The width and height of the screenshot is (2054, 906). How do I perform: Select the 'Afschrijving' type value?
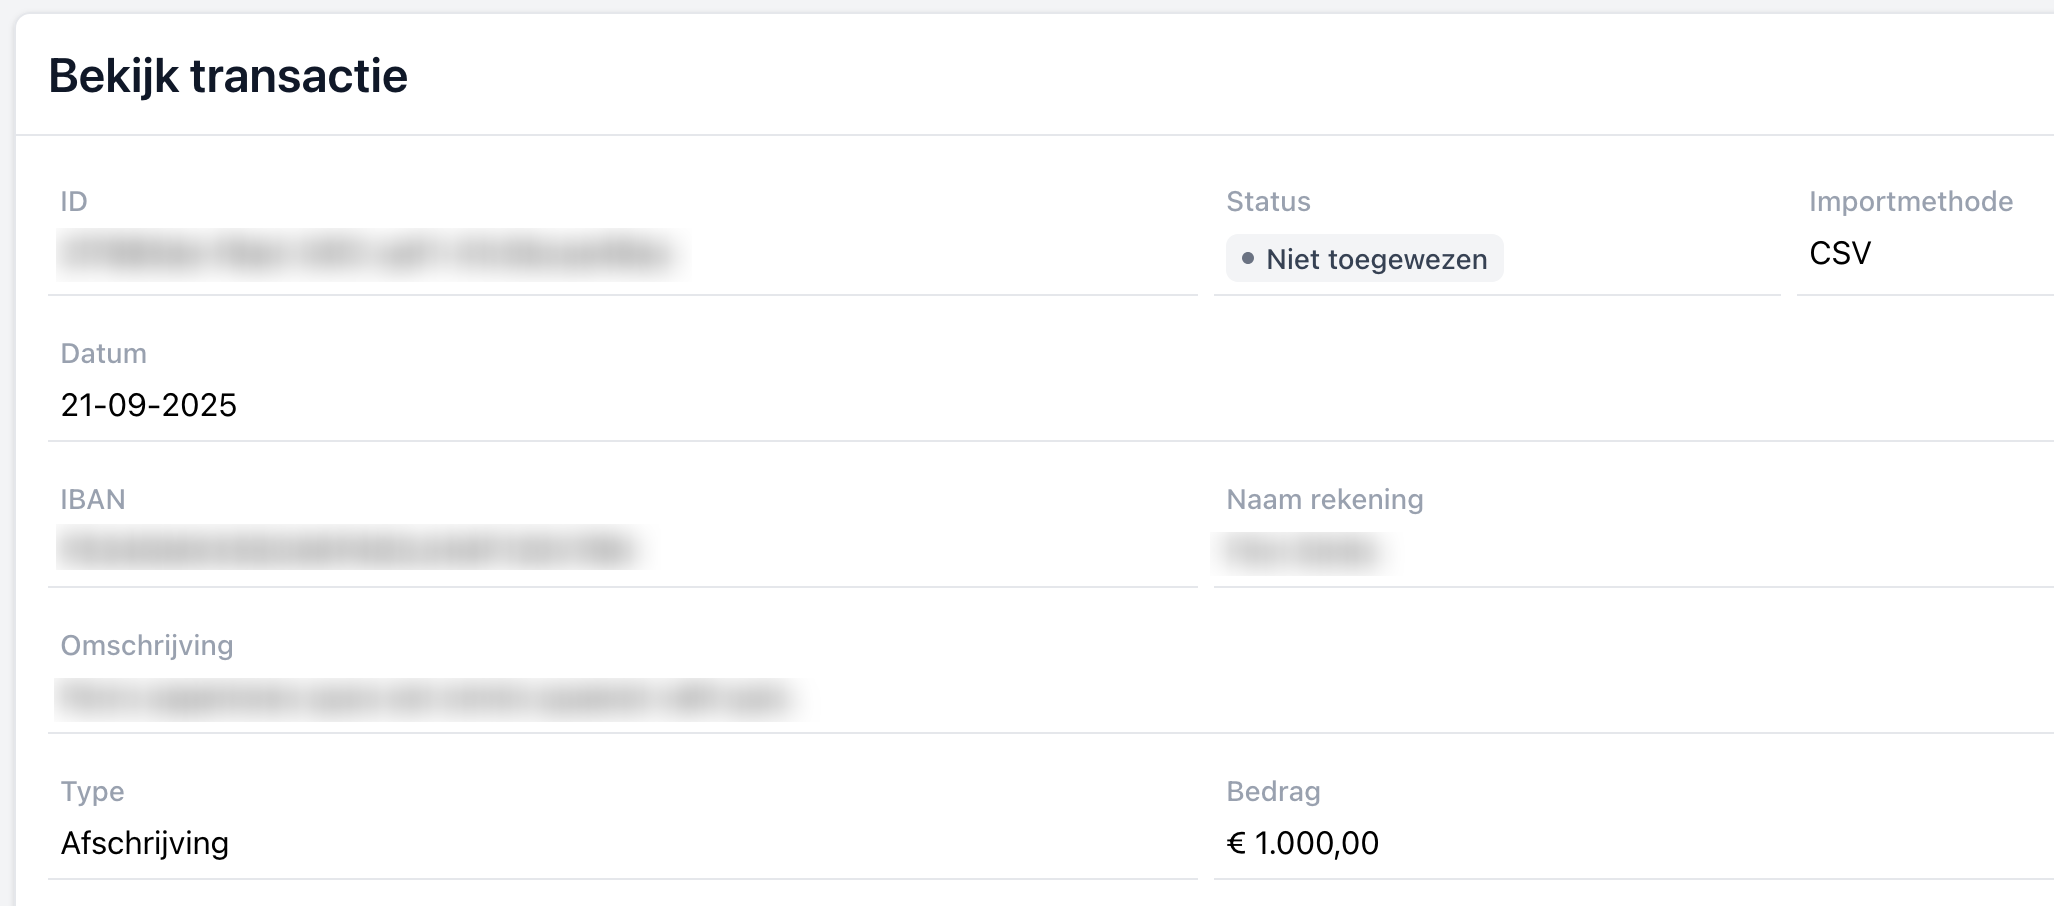point(145,844)
